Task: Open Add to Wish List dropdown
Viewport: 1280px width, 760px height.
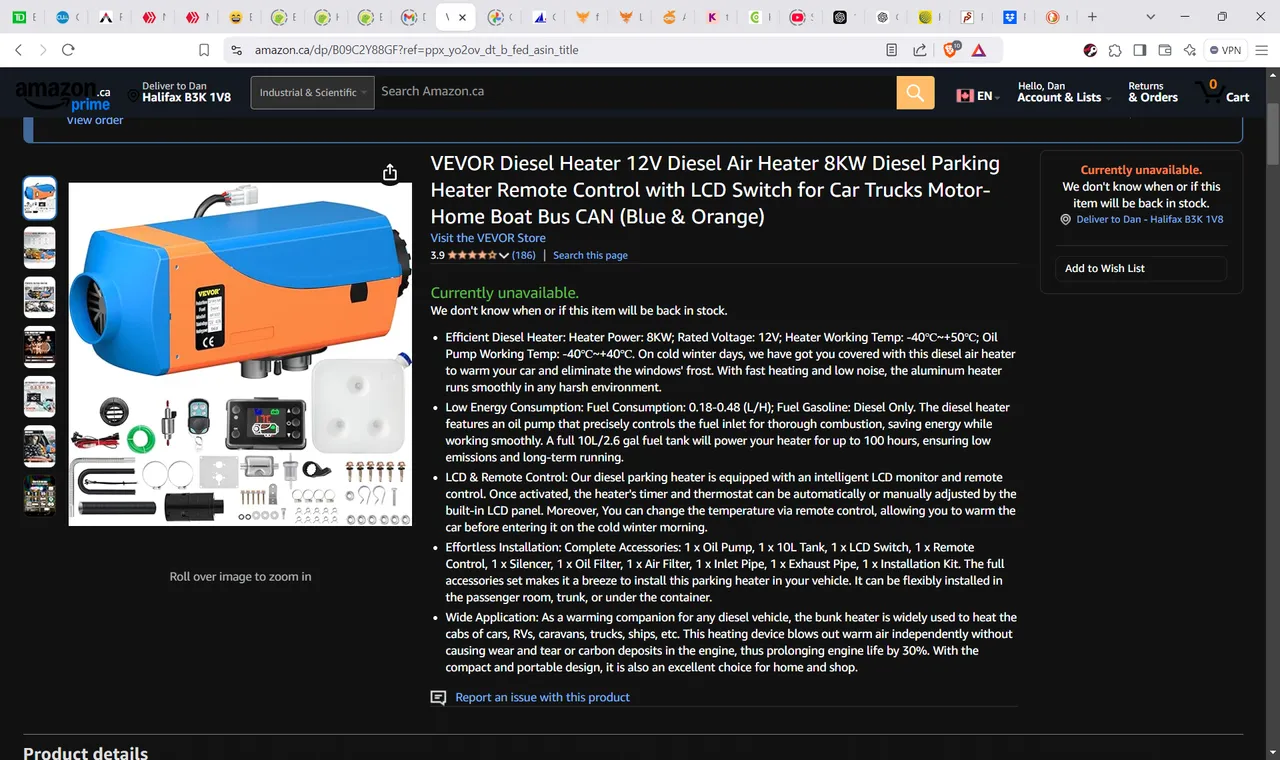Action: (1141, 269)
